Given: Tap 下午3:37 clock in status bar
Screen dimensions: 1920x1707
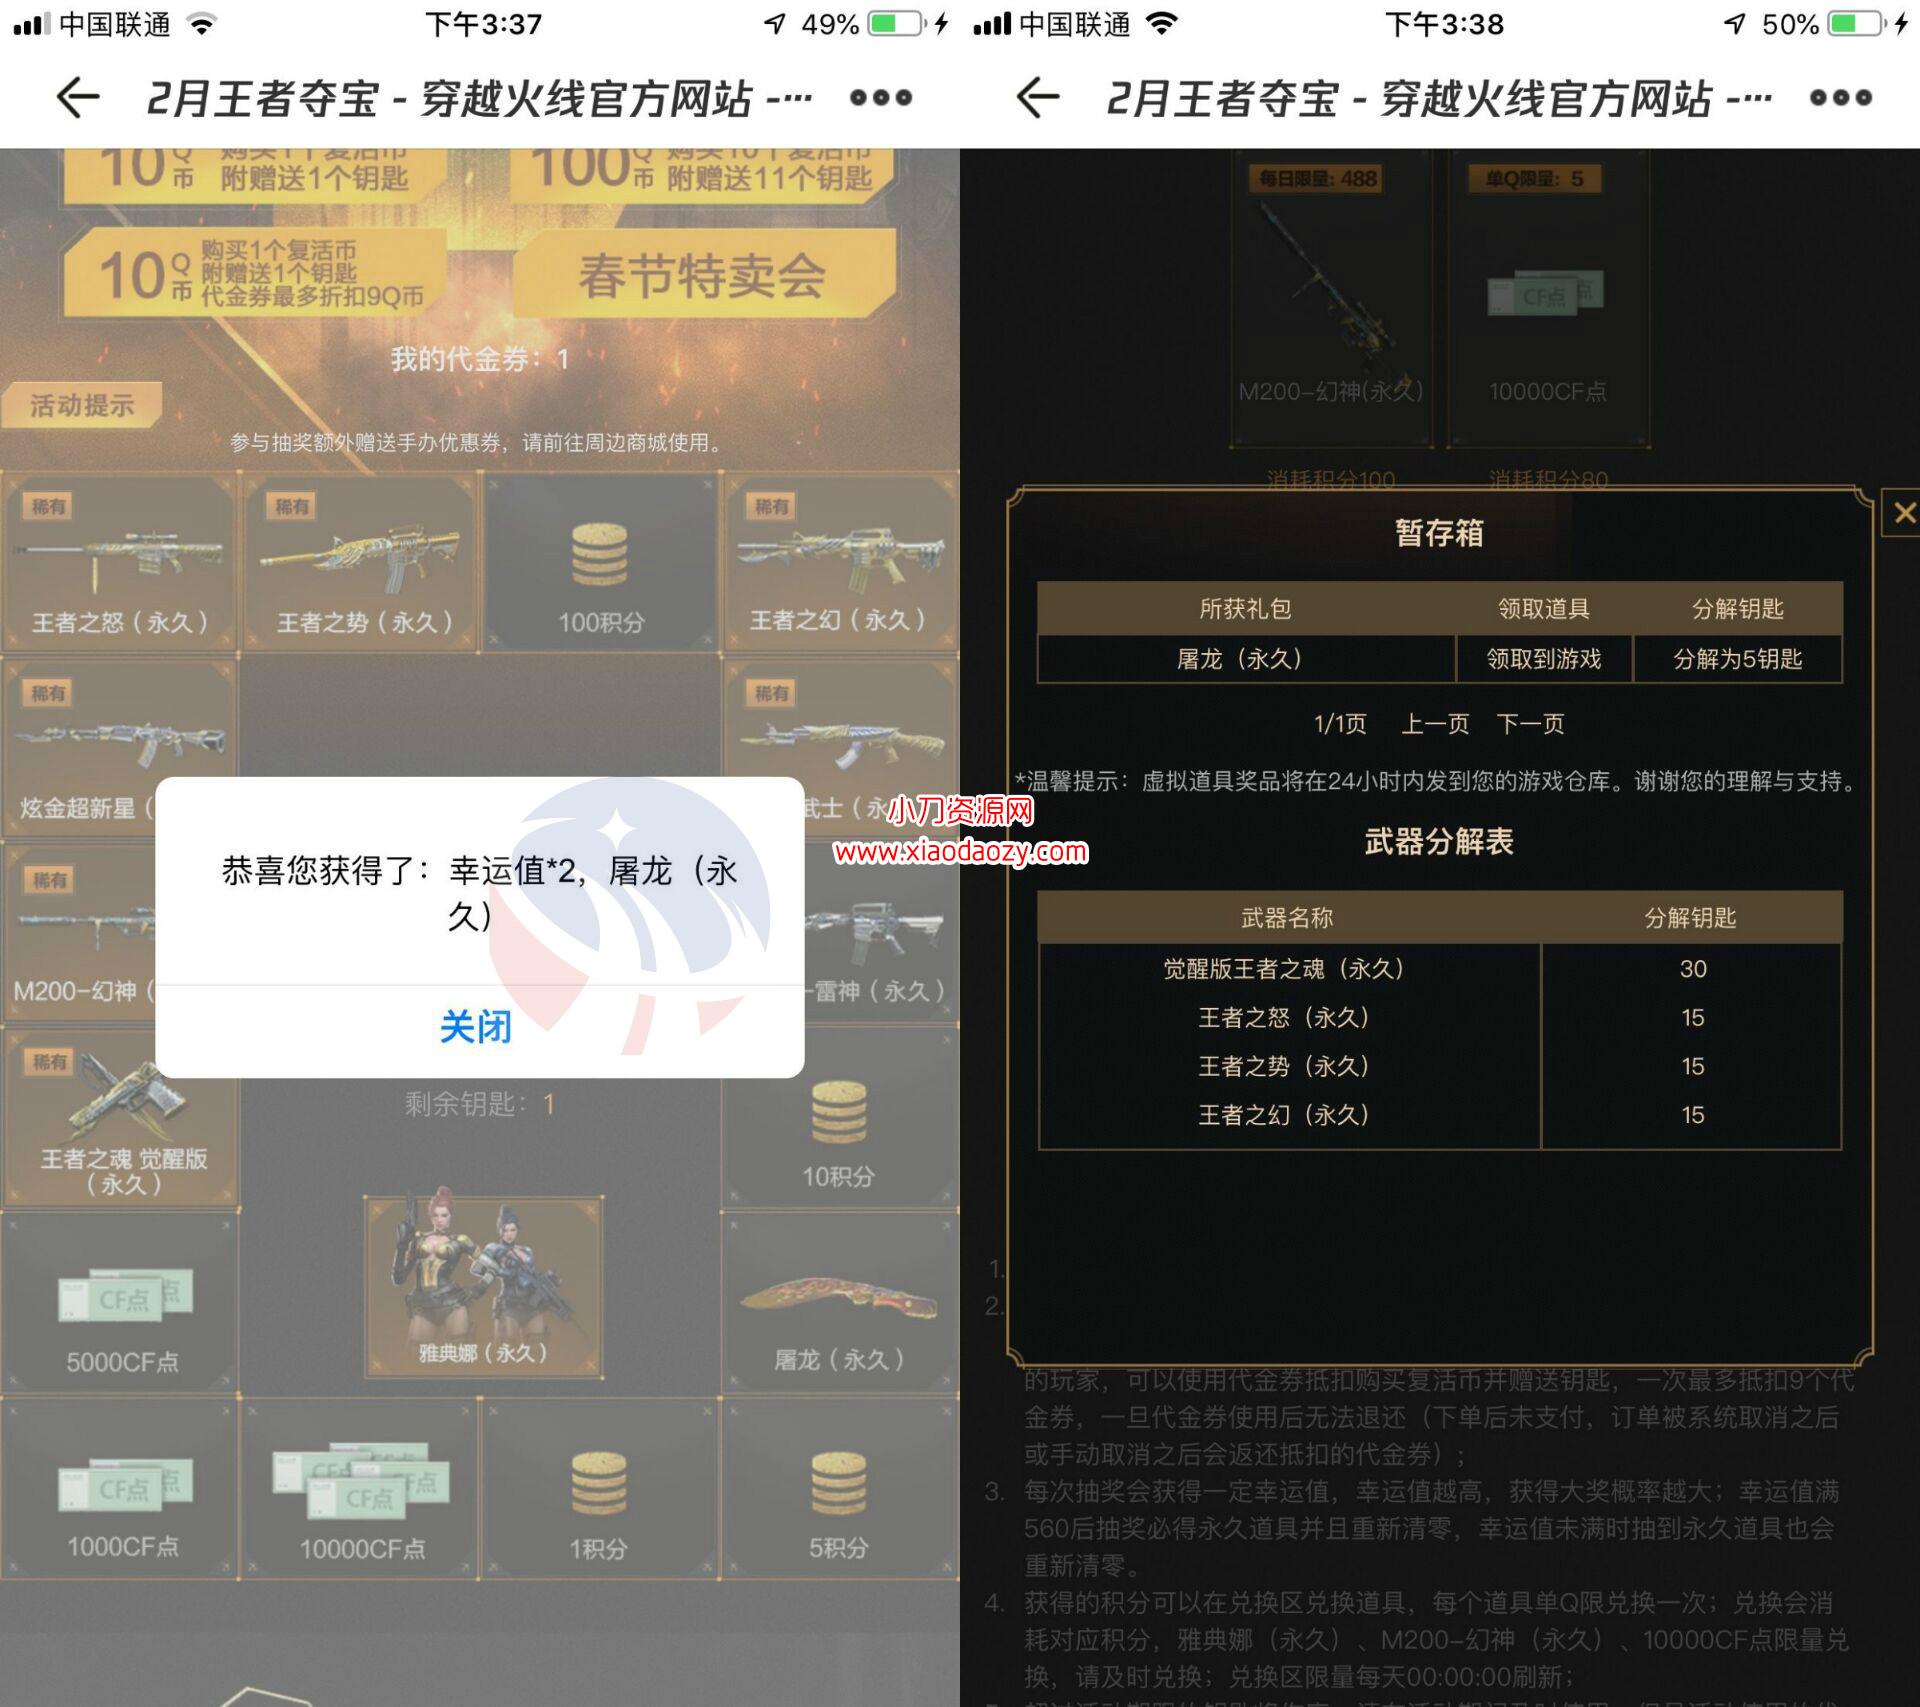Looking at the screenshot, I should (x=483, y=24).
